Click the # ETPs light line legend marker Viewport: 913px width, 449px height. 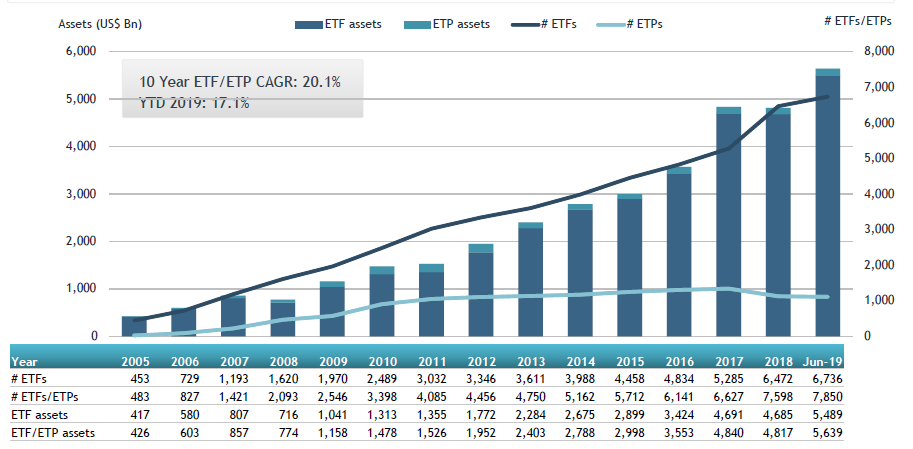611,24
